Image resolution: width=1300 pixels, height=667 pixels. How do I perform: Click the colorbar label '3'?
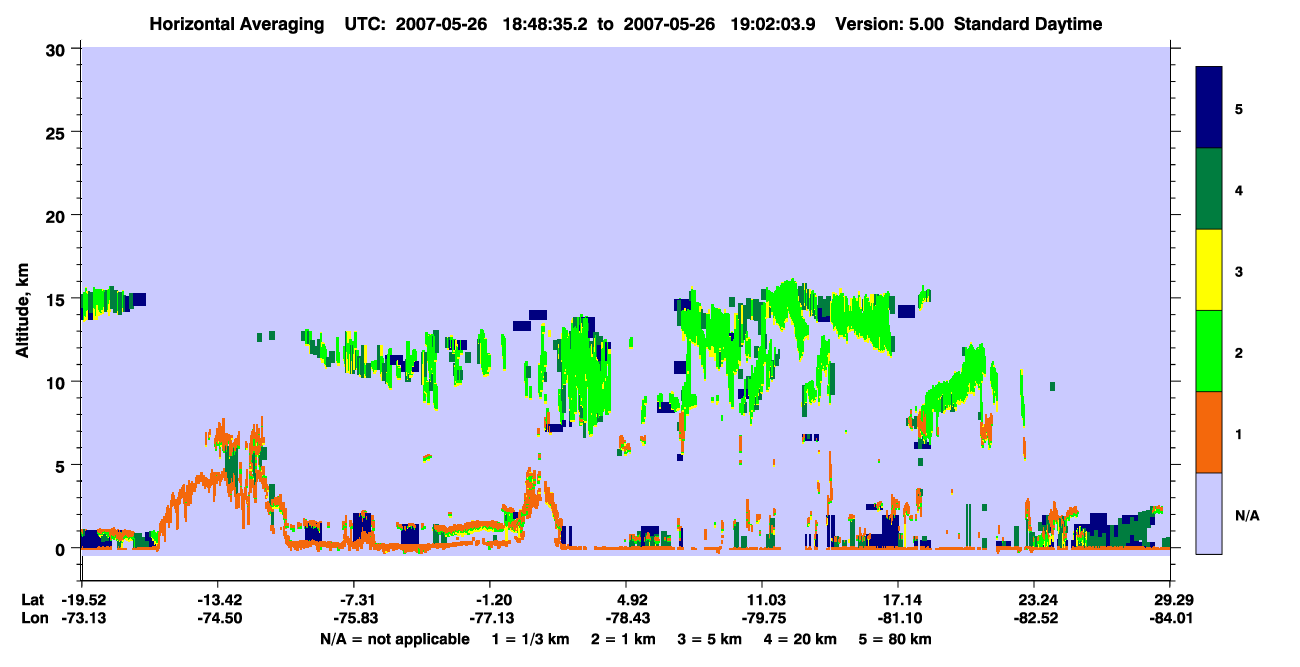1239,270
